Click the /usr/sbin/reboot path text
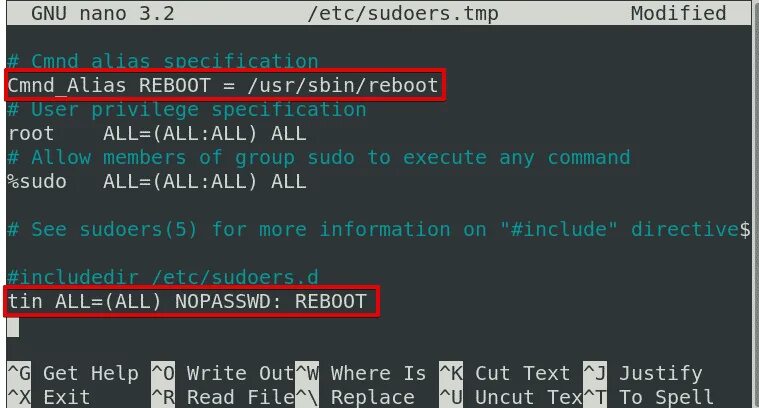 tap(343, 86)
